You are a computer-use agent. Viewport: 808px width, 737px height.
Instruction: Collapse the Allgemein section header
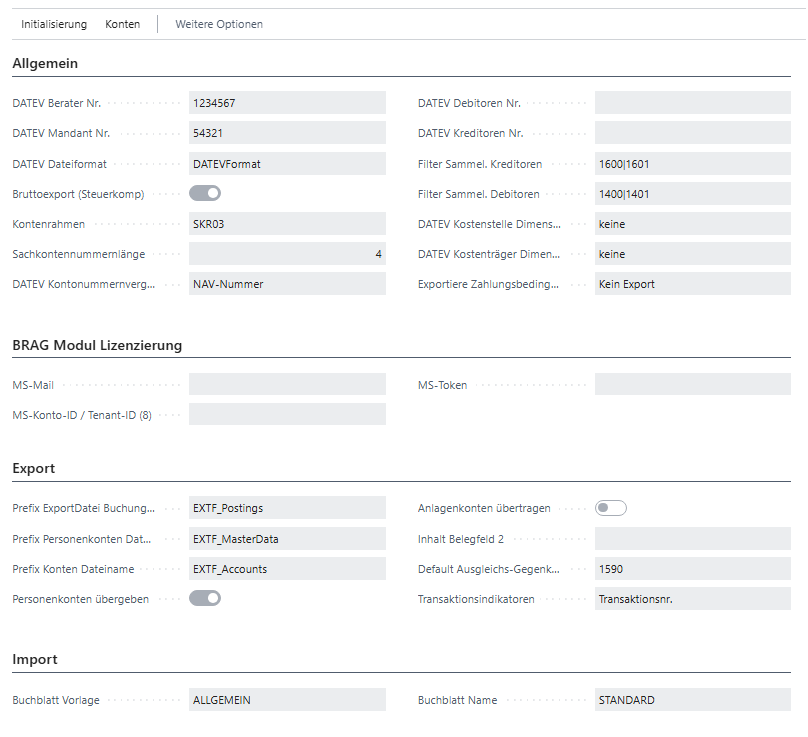click(45, 64)
